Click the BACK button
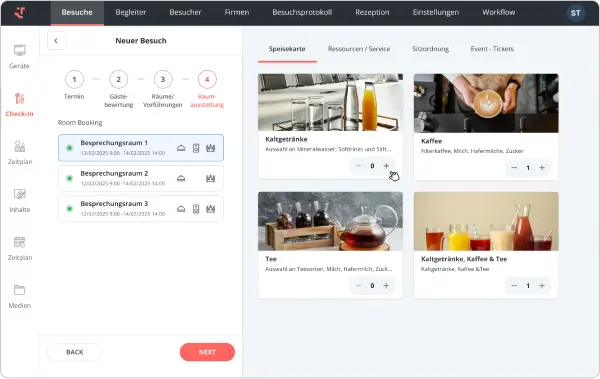The height and width of the screenshot is (379, 600). pos(75,352)
